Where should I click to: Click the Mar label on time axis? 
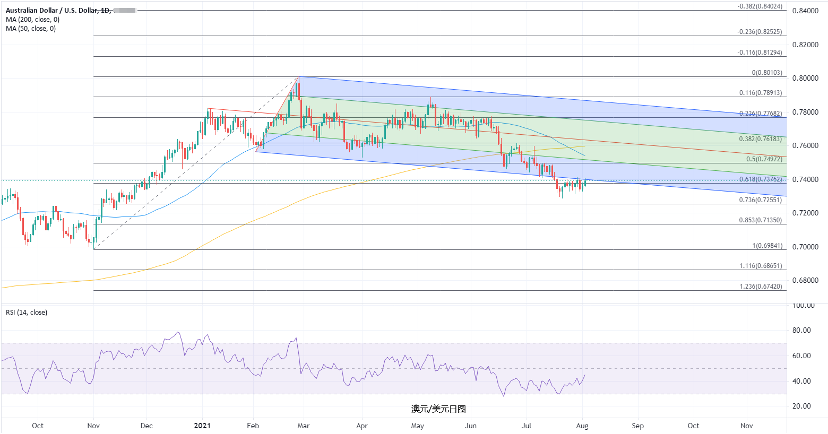coord(304,426)
